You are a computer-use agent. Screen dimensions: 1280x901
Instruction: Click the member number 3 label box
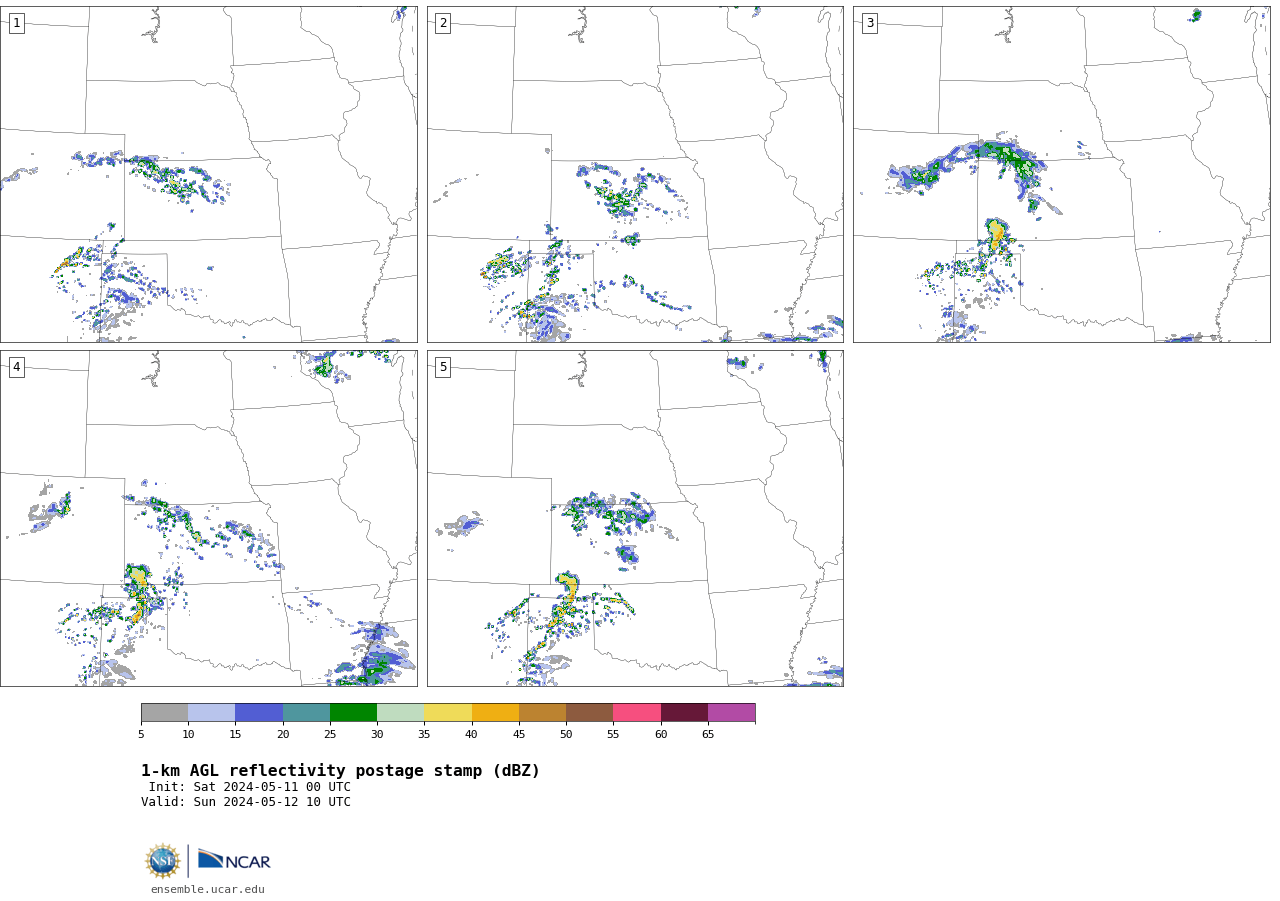[x=870, y=23]
